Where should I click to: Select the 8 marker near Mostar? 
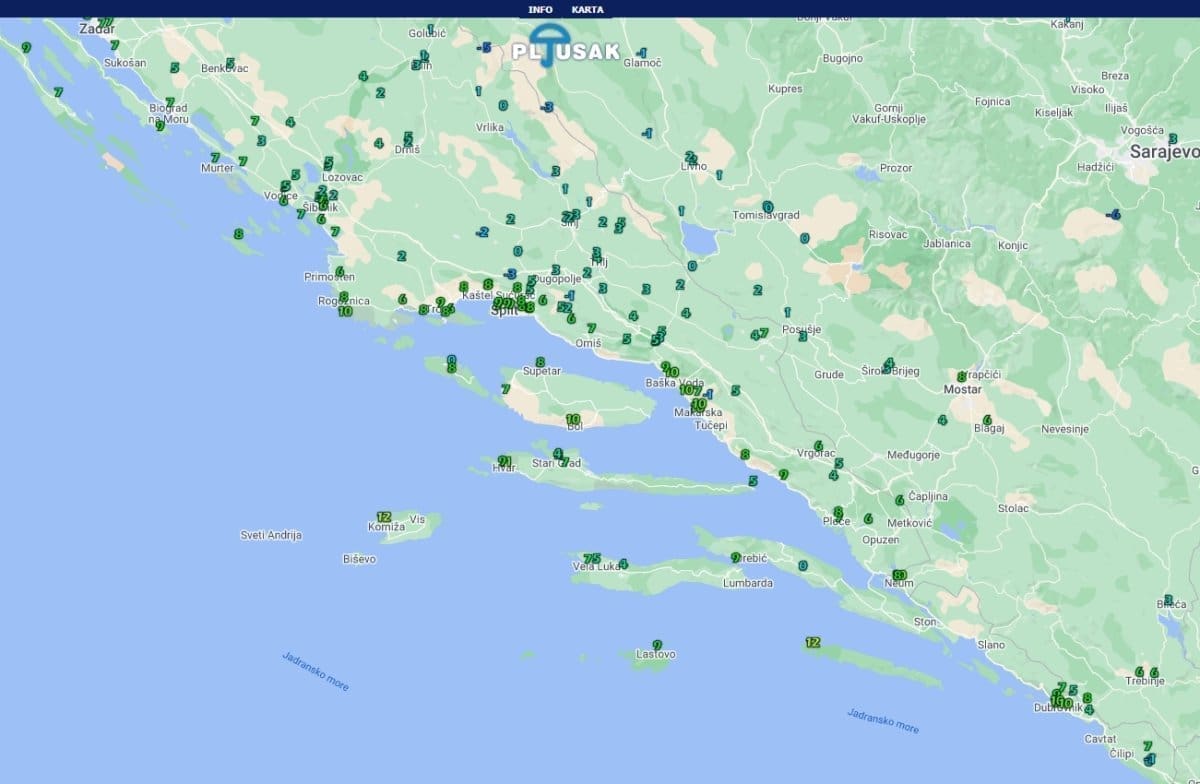pos(962,376)
